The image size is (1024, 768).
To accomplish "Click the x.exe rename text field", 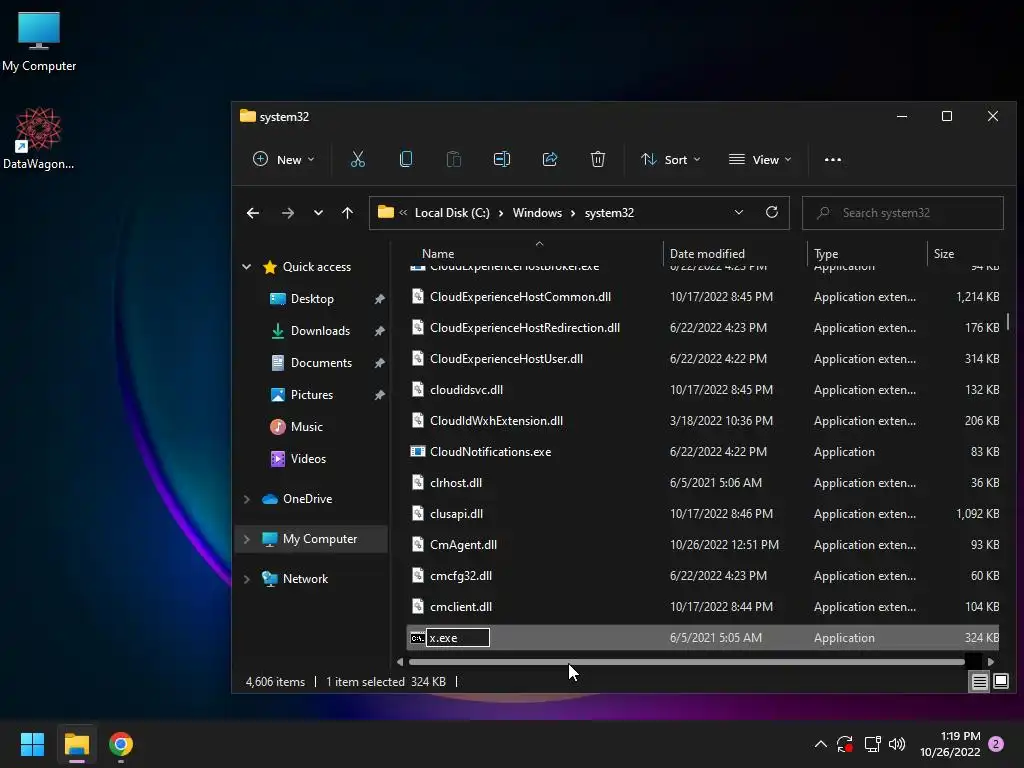I will coord(458,638).
